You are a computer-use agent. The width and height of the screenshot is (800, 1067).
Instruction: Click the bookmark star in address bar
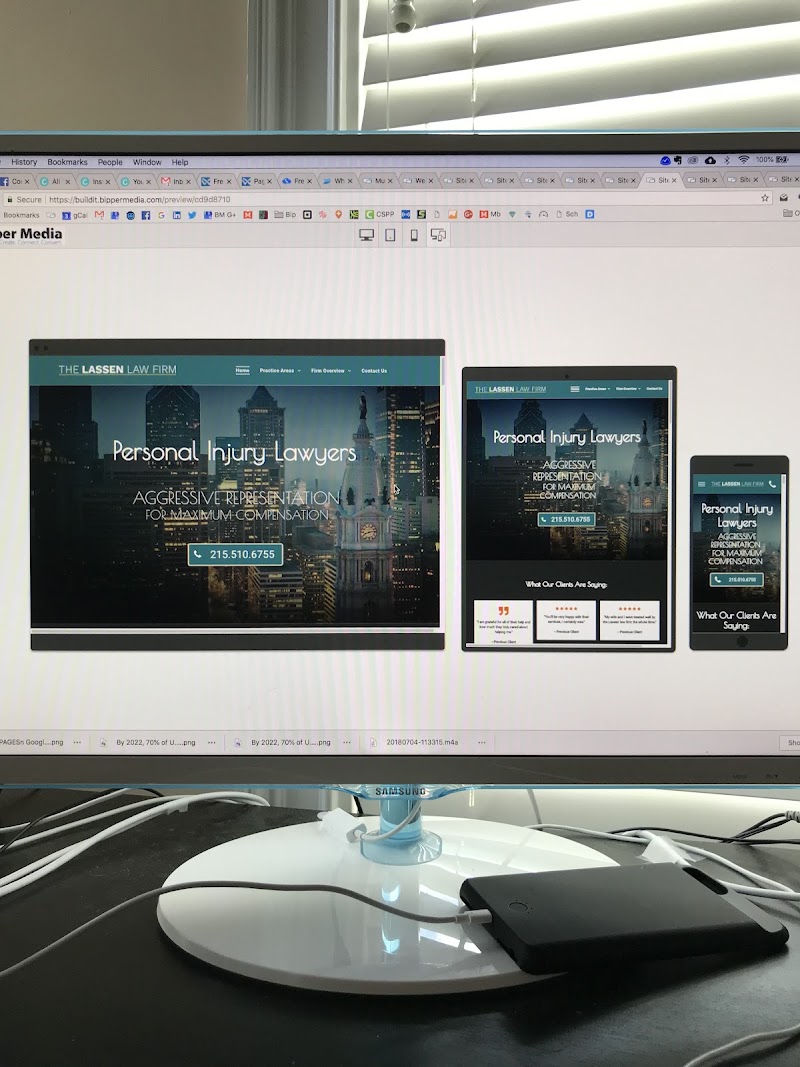point(765,198)
